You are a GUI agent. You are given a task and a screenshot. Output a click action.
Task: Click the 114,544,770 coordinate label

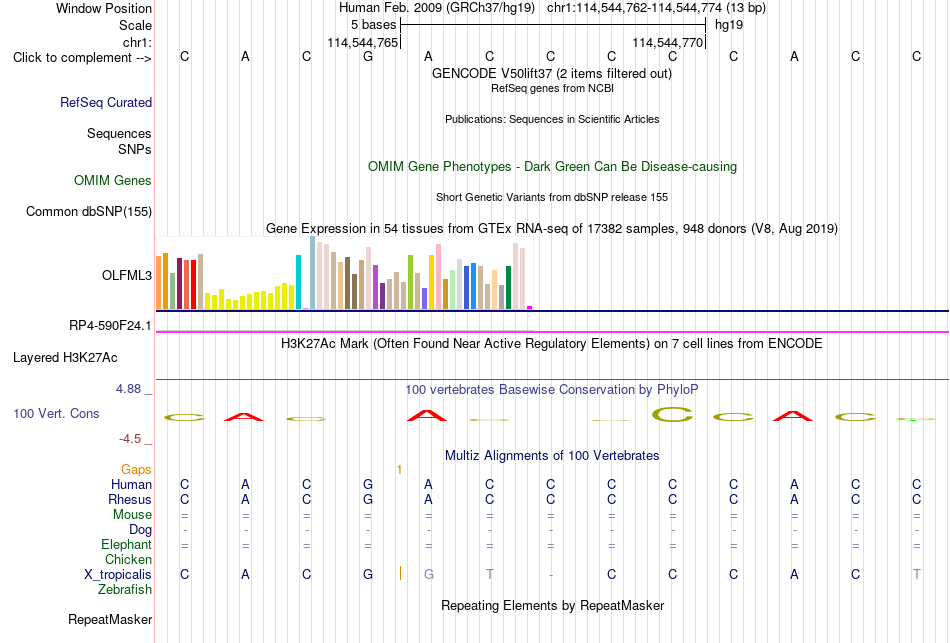tap(668, 42)
